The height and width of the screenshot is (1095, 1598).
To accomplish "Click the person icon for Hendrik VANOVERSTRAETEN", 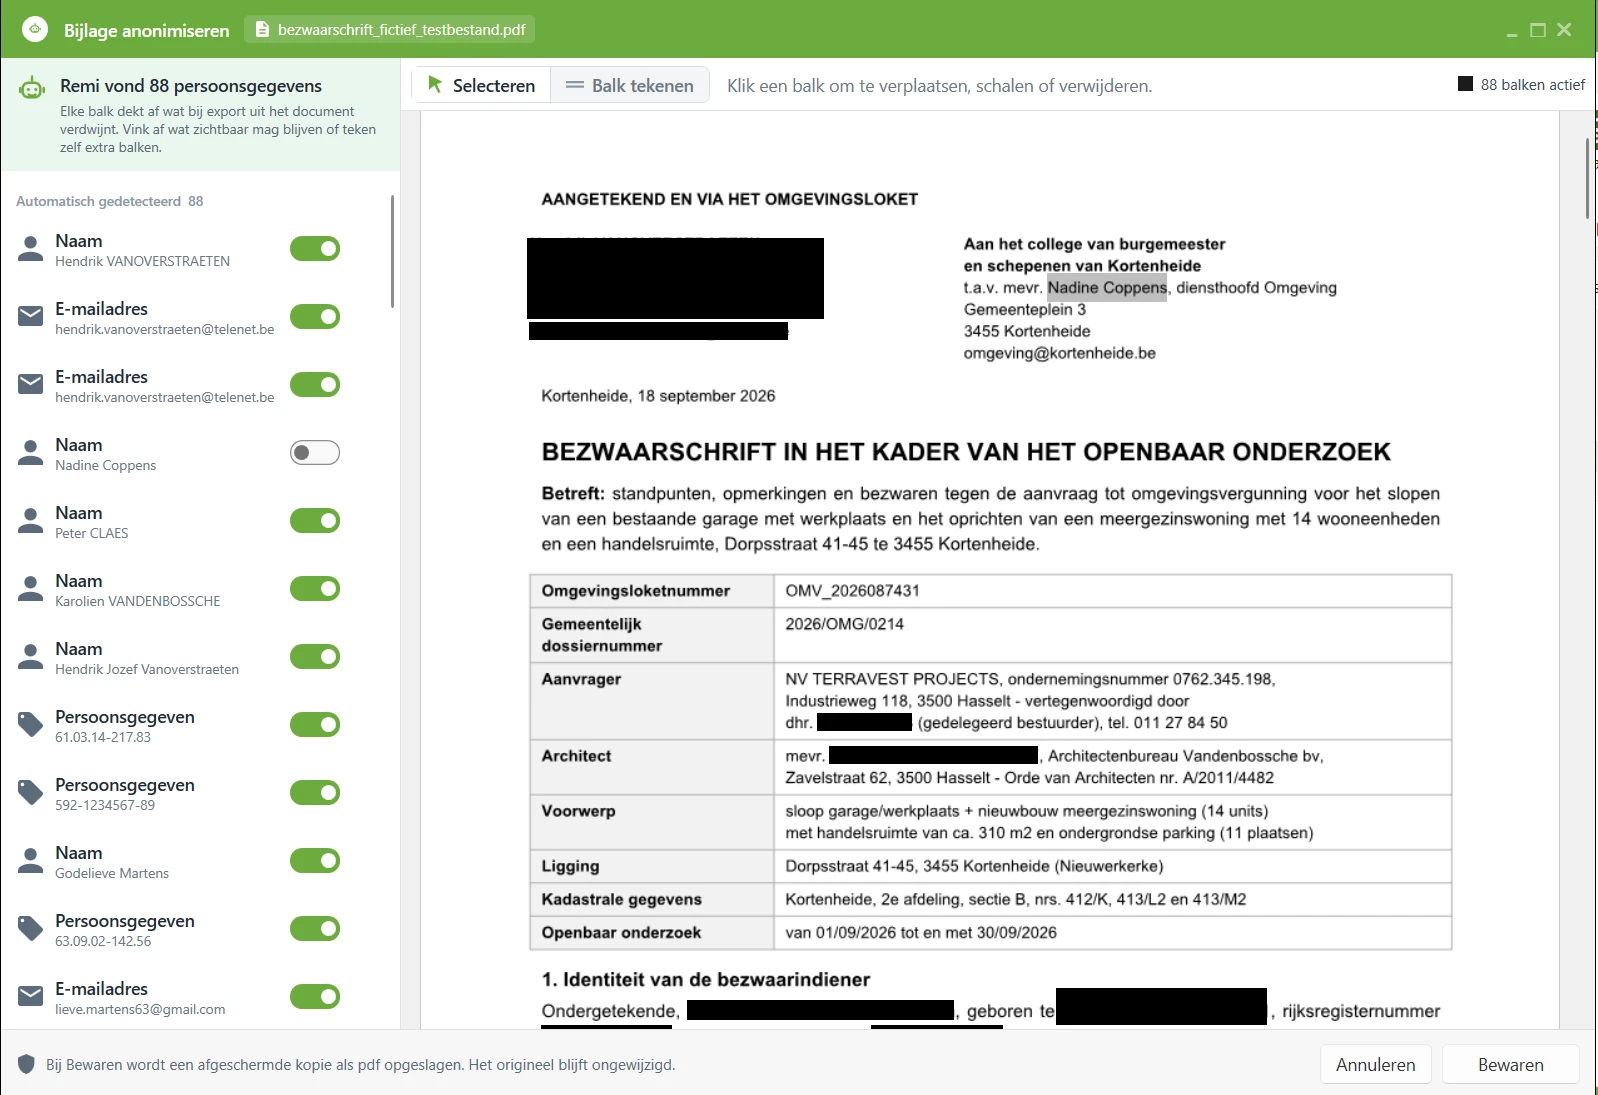I will pos(31,249).
